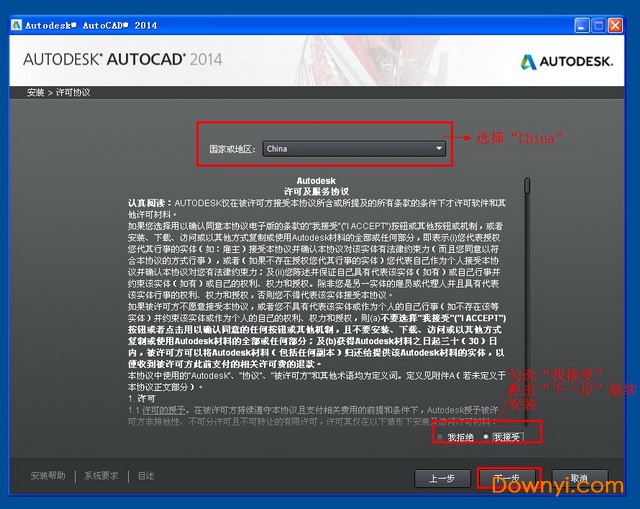
Task: Click the 上一步 (Back) button
Action: pyautogui.click(x=442, y=478)
